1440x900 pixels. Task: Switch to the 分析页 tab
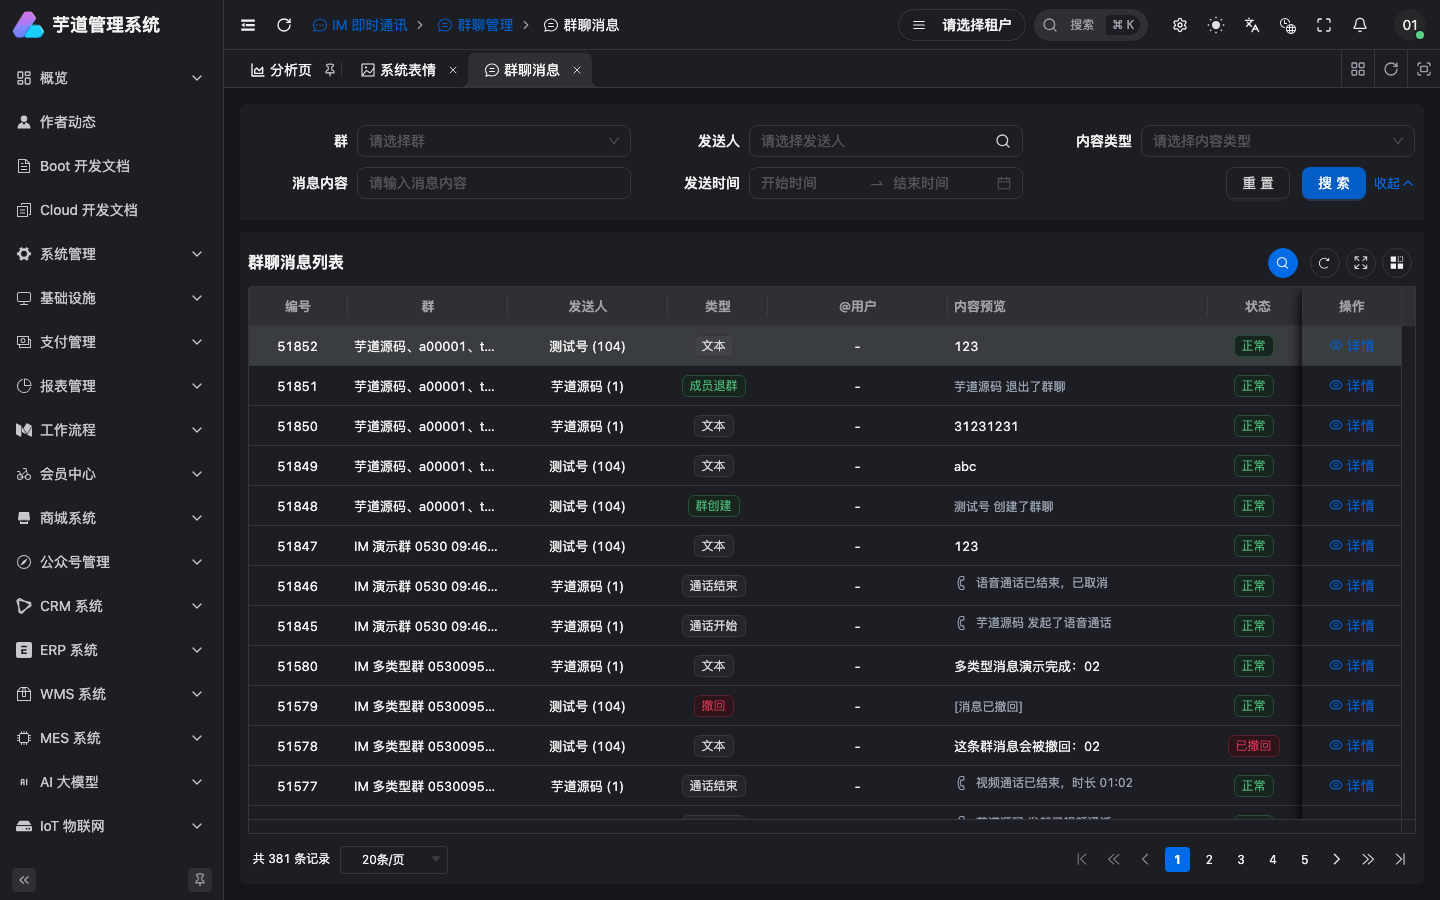(x=290, y=70)
